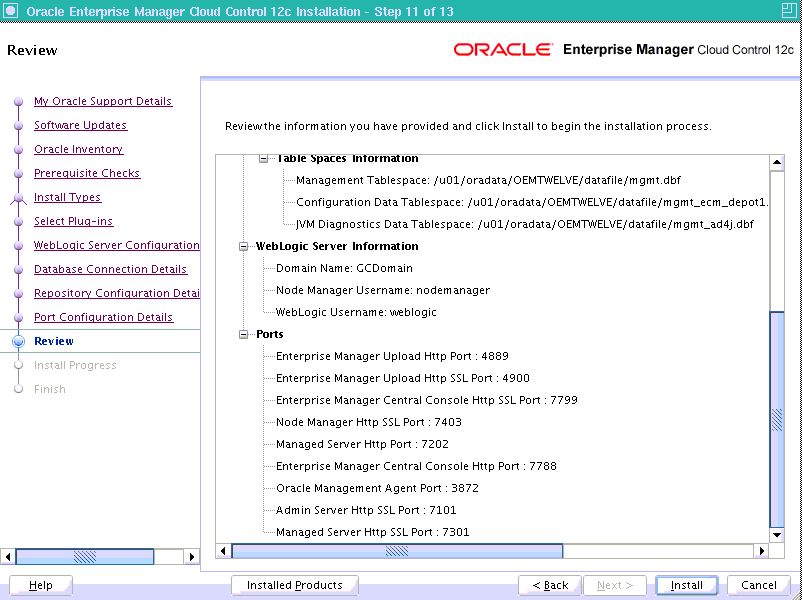Go to the Software Updates step

80,125
